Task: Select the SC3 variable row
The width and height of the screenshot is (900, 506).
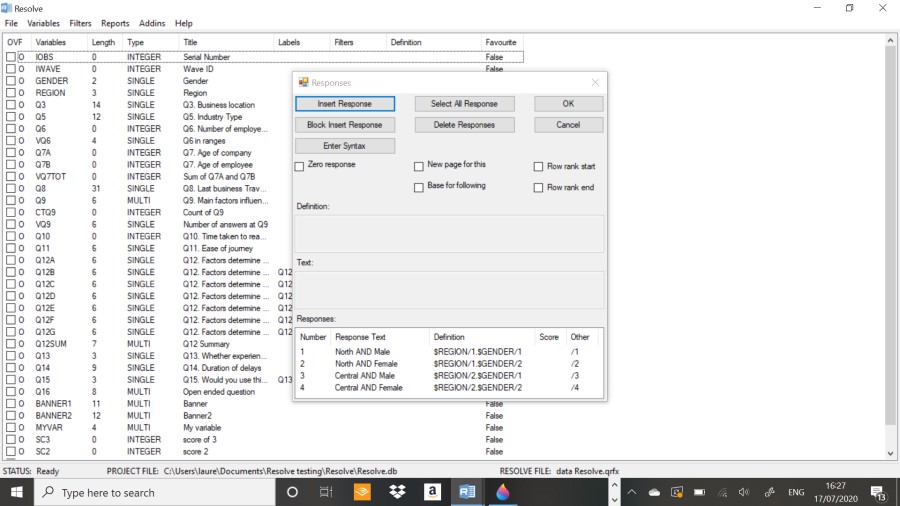Action: 264,440
